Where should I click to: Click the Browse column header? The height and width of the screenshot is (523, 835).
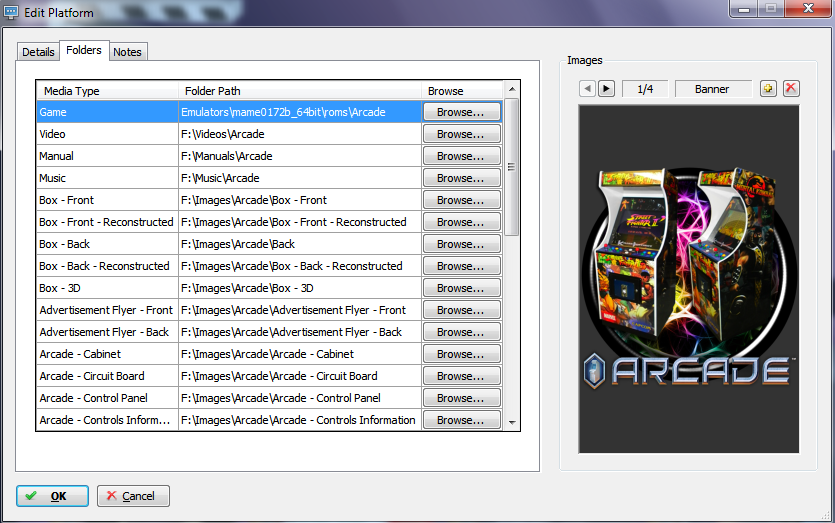click(x=462, y=91)
